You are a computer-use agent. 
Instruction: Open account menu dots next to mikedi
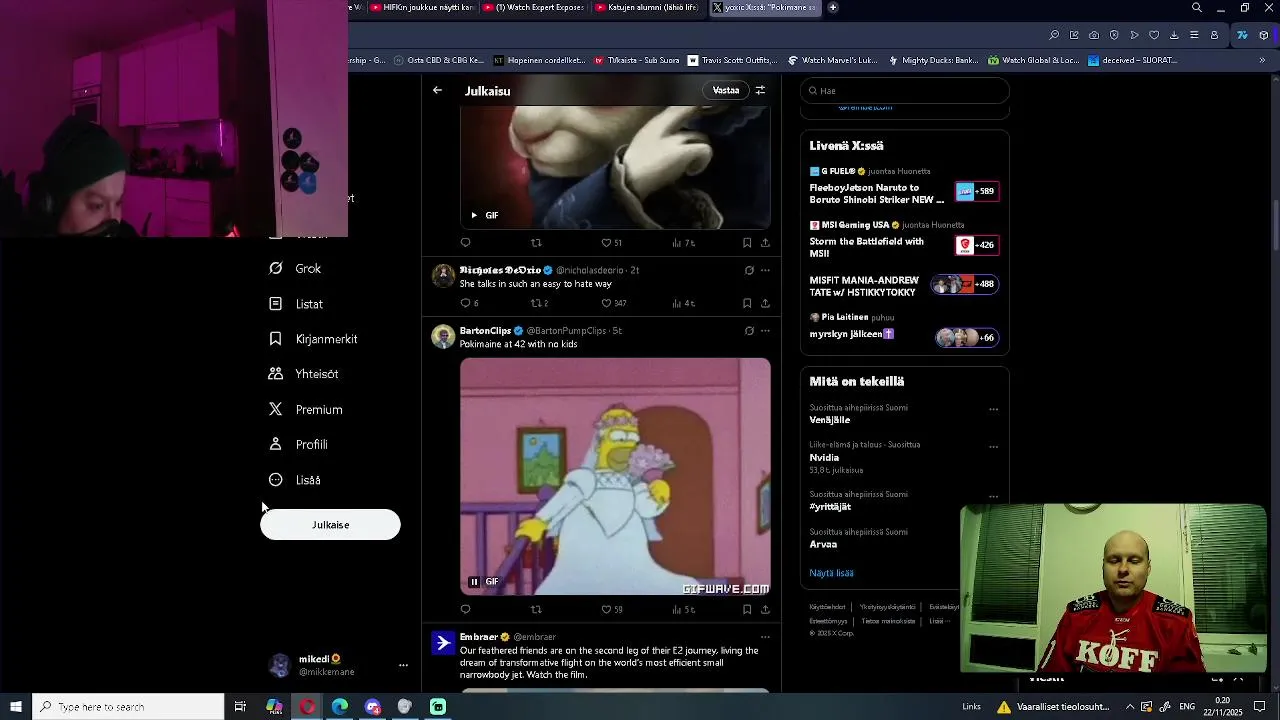point(403,665)
